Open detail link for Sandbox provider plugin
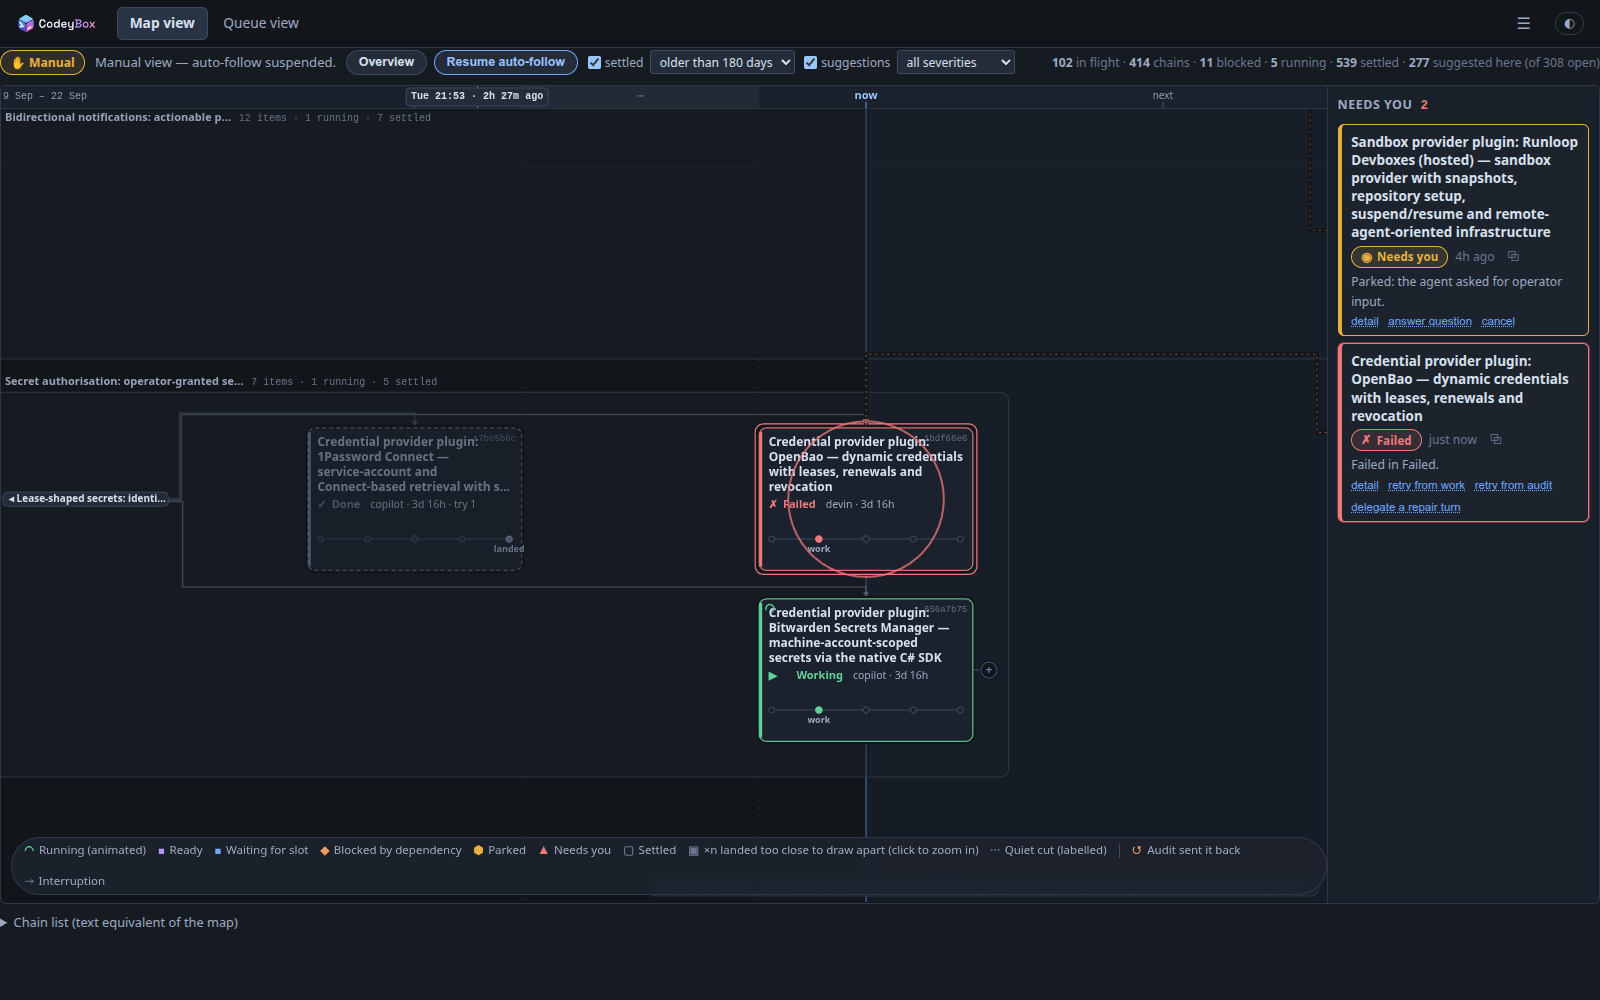The width and height of the screenshot is (1600, 1000). tap(1364, 322)
